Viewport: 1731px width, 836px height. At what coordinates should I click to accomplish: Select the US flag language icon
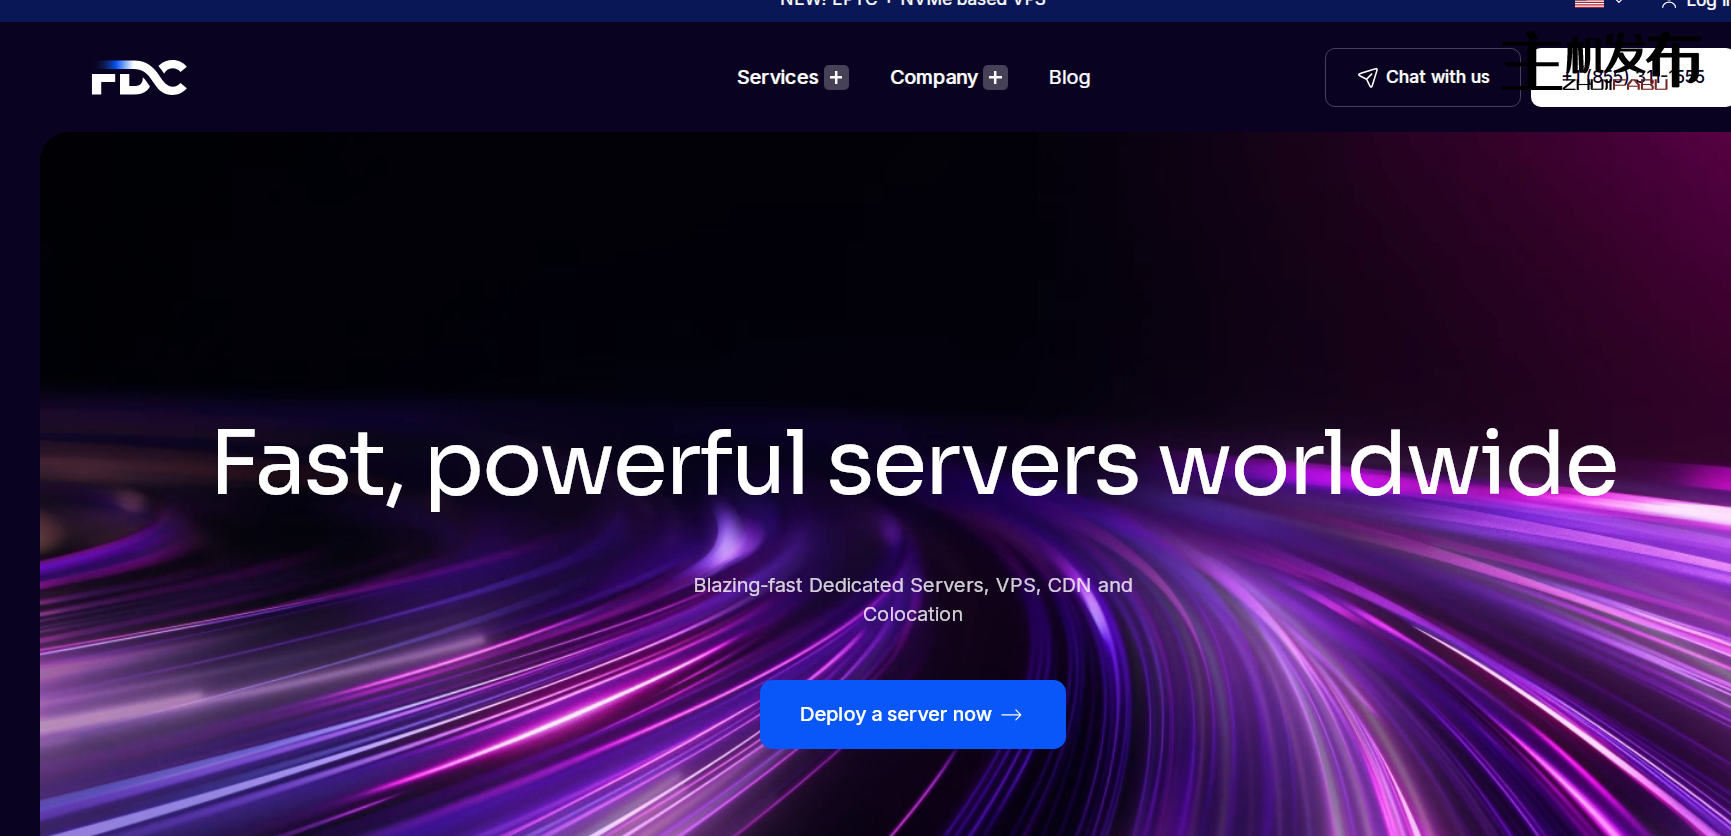1589,4
